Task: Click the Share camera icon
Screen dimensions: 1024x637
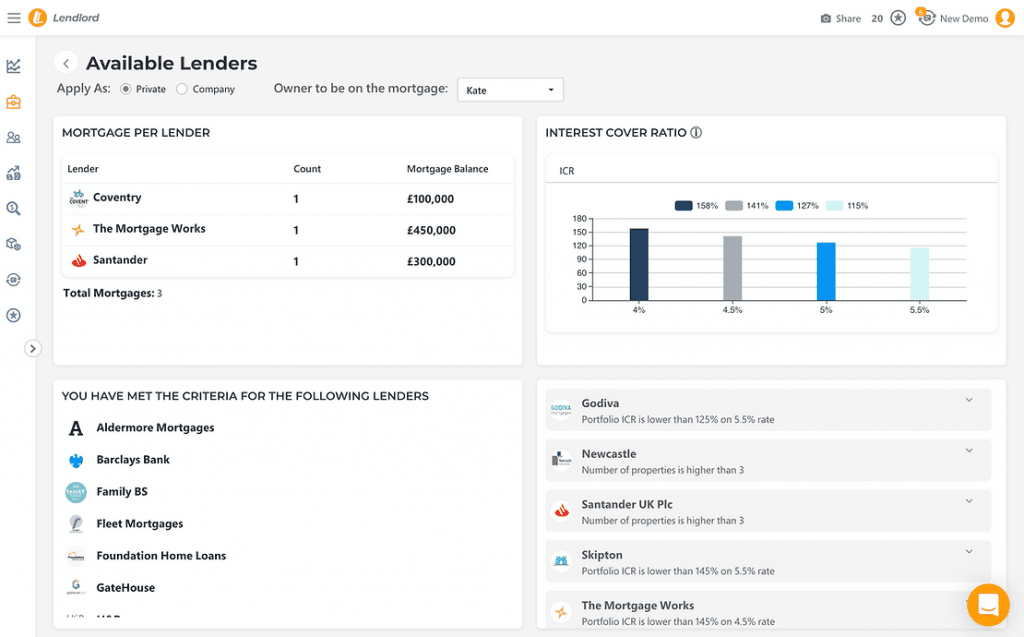Action: click(x=825, y=18)
